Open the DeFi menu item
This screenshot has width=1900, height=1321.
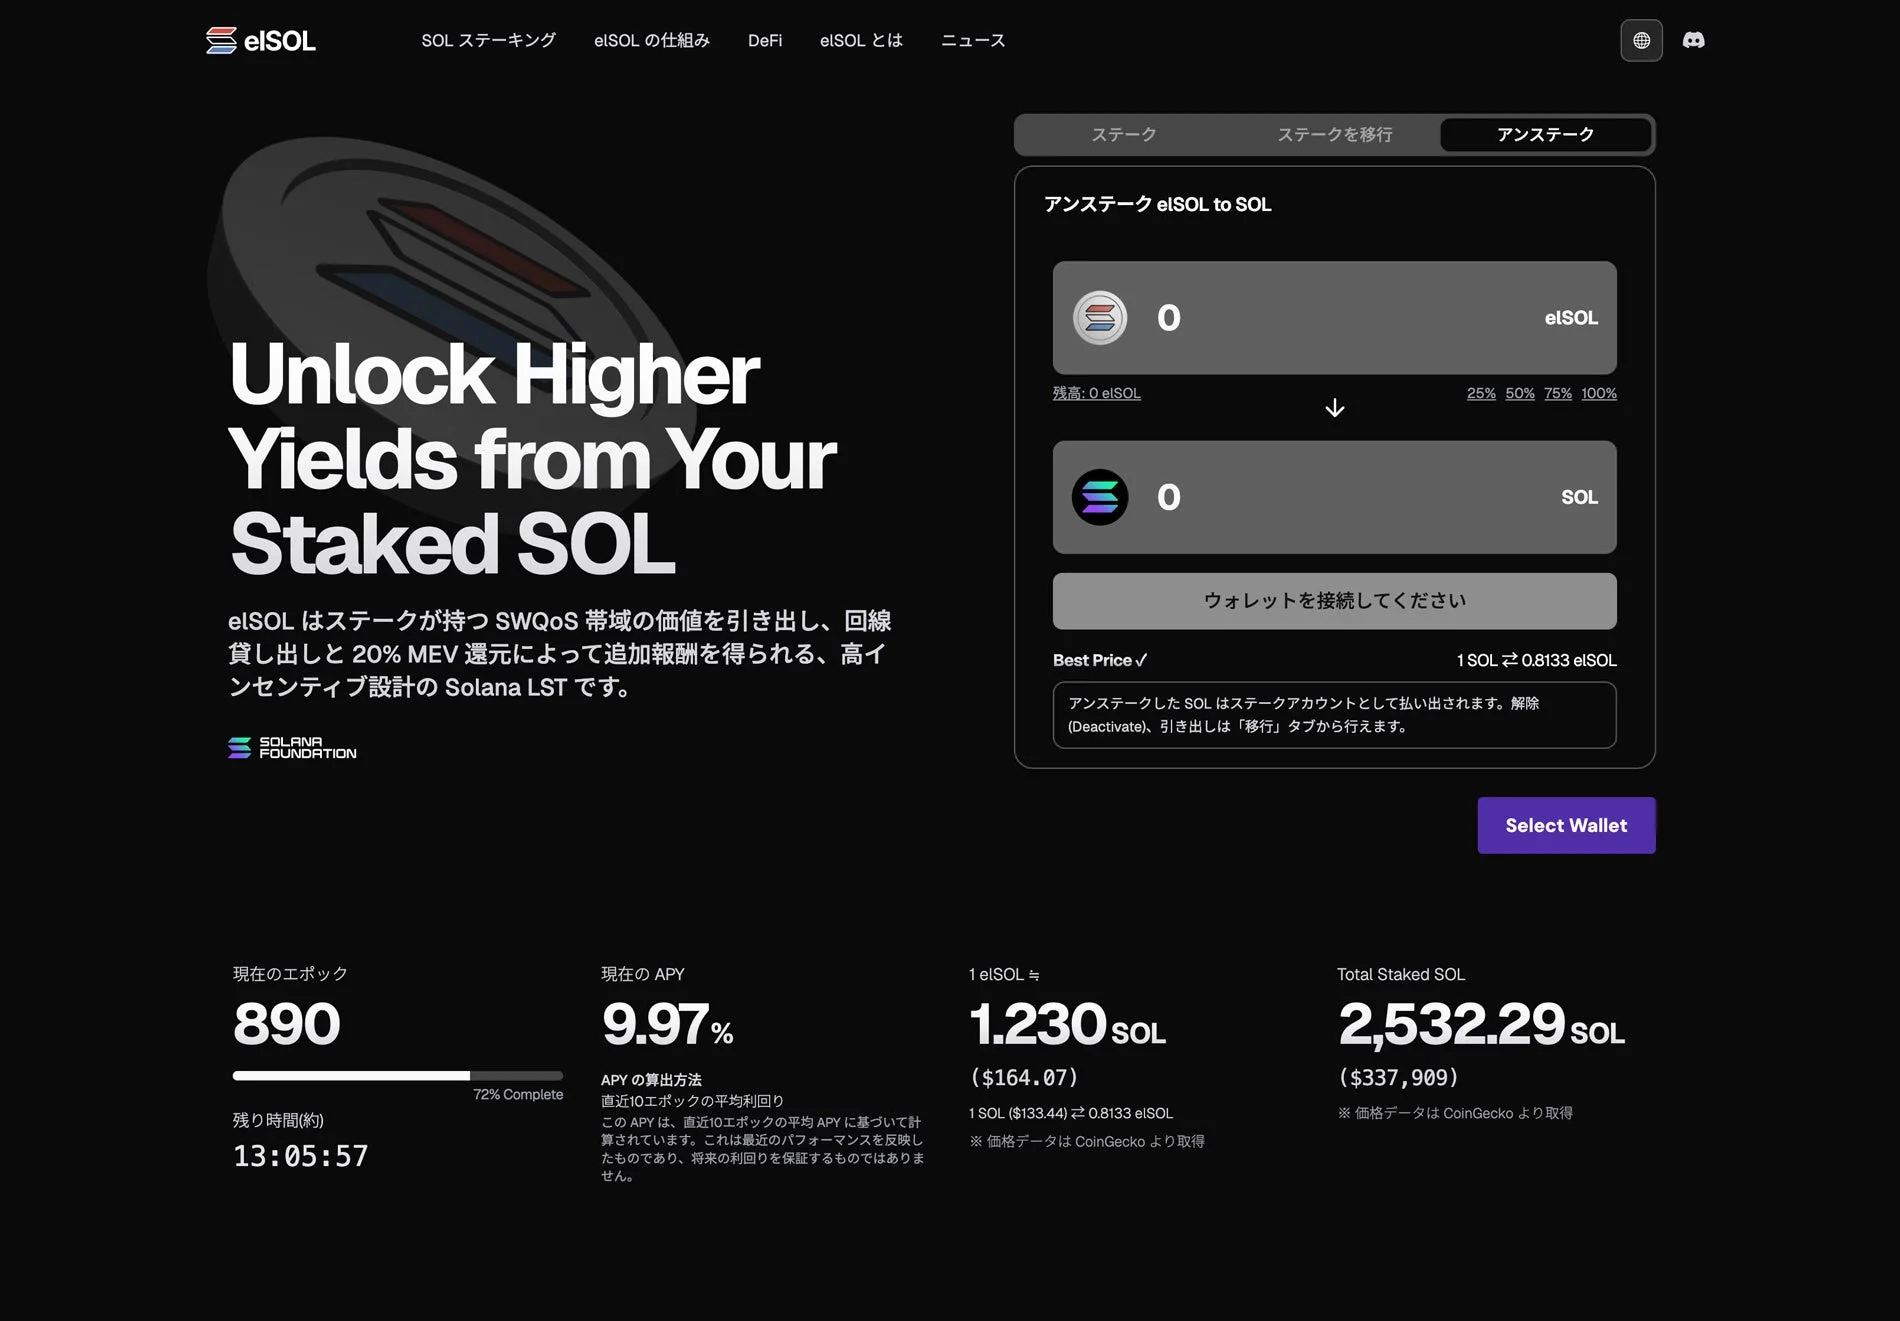764,40
